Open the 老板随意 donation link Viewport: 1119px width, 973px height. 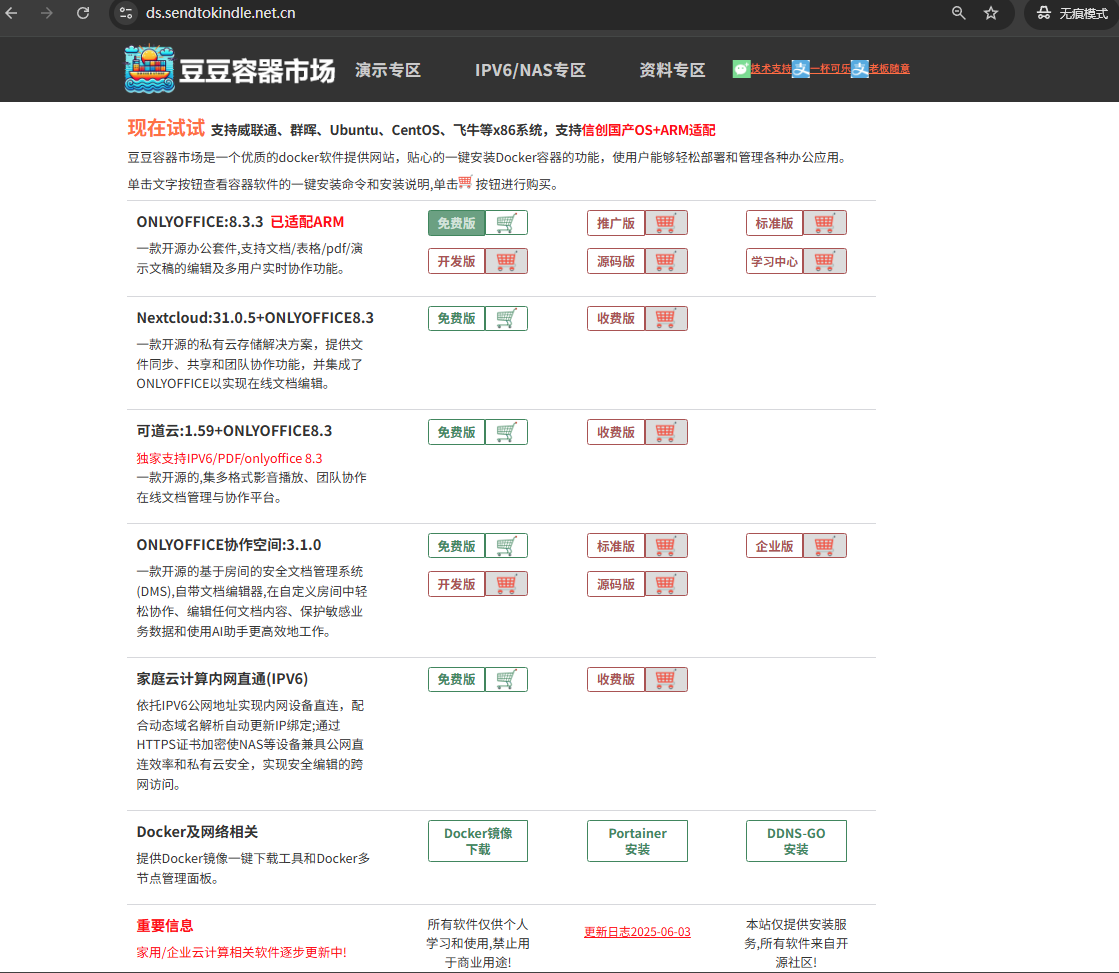click(x=890, y=69)
